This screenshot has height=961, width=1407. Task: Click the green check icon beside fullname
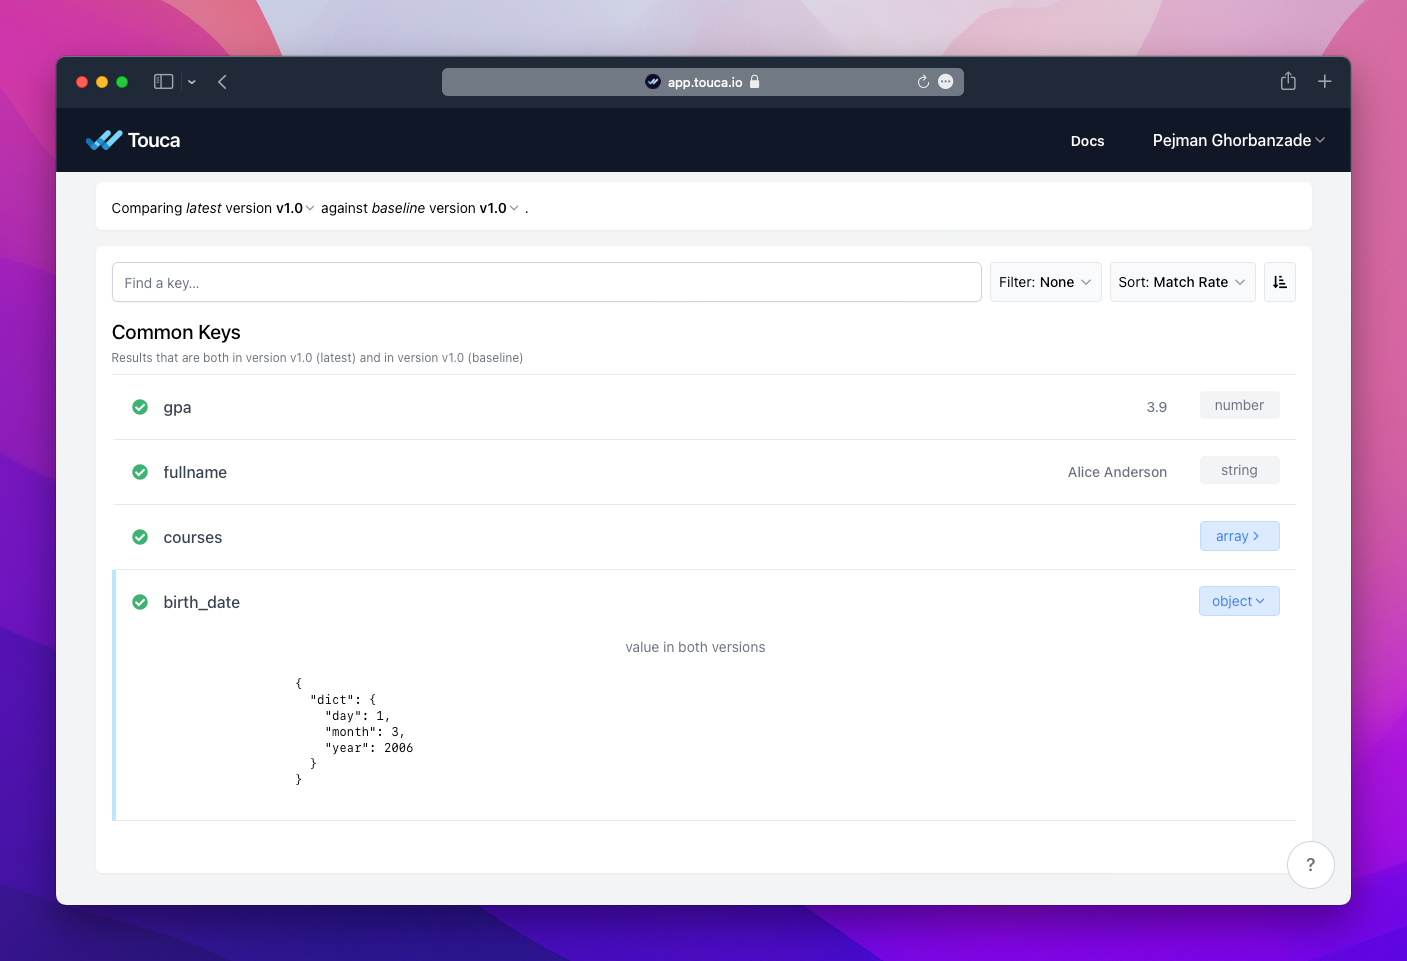point(140,472)
